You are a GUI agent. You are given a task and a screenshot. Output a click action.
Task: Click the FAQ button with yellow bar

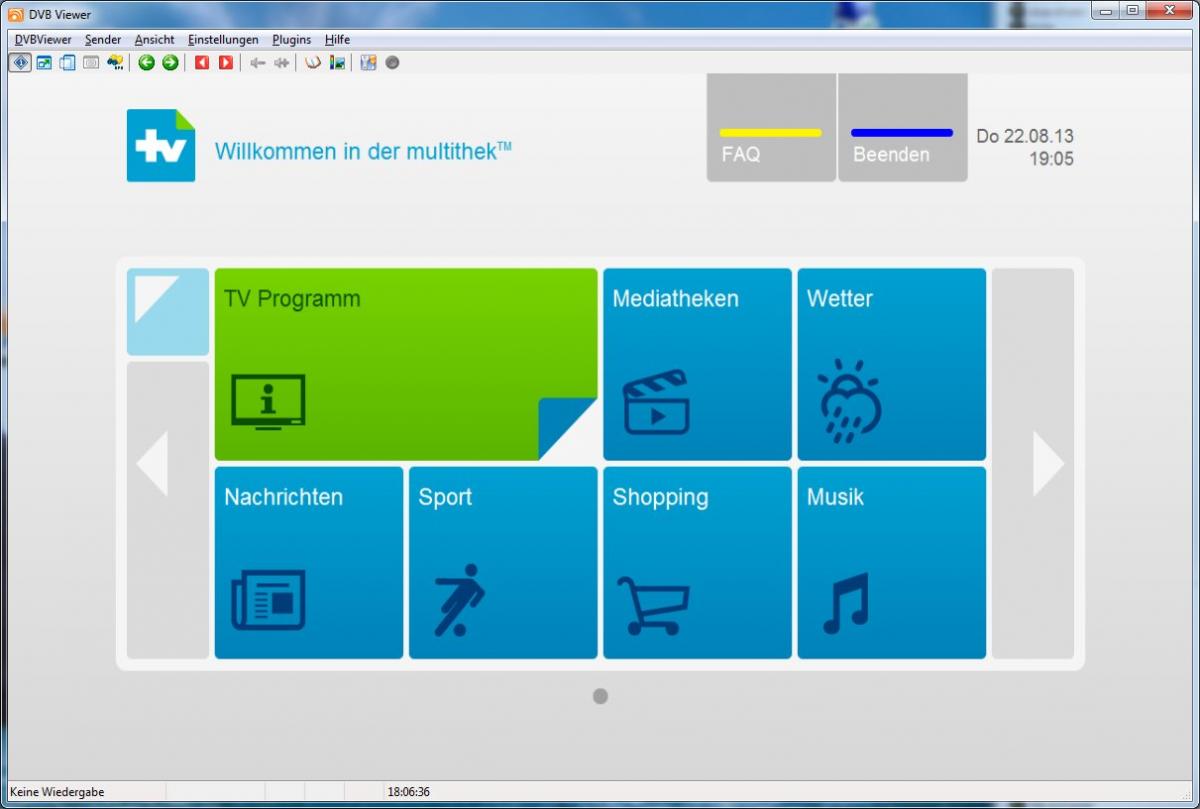coord(771,128)
